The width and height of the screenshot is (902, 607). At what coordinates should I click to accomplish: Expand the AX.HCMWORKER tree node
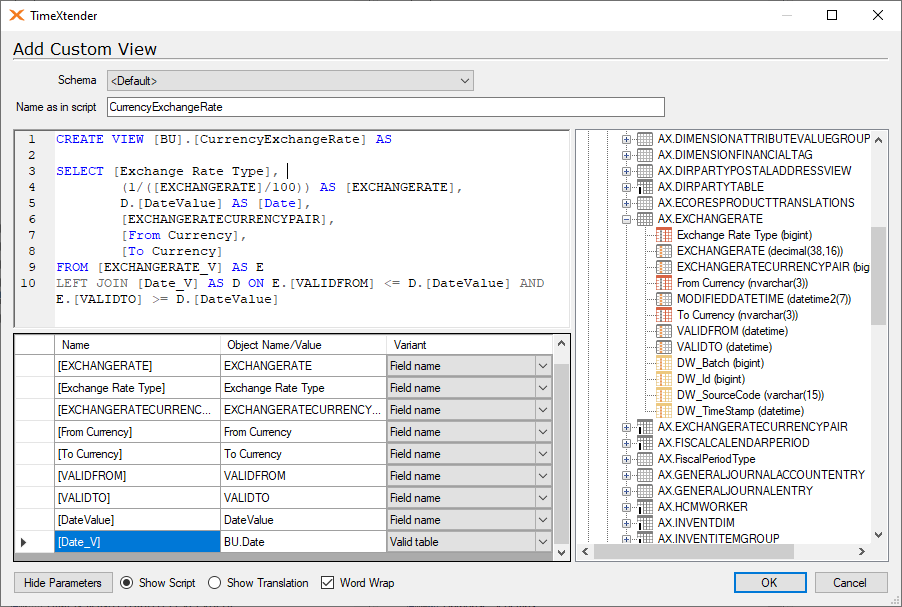[x=626, y=507]
